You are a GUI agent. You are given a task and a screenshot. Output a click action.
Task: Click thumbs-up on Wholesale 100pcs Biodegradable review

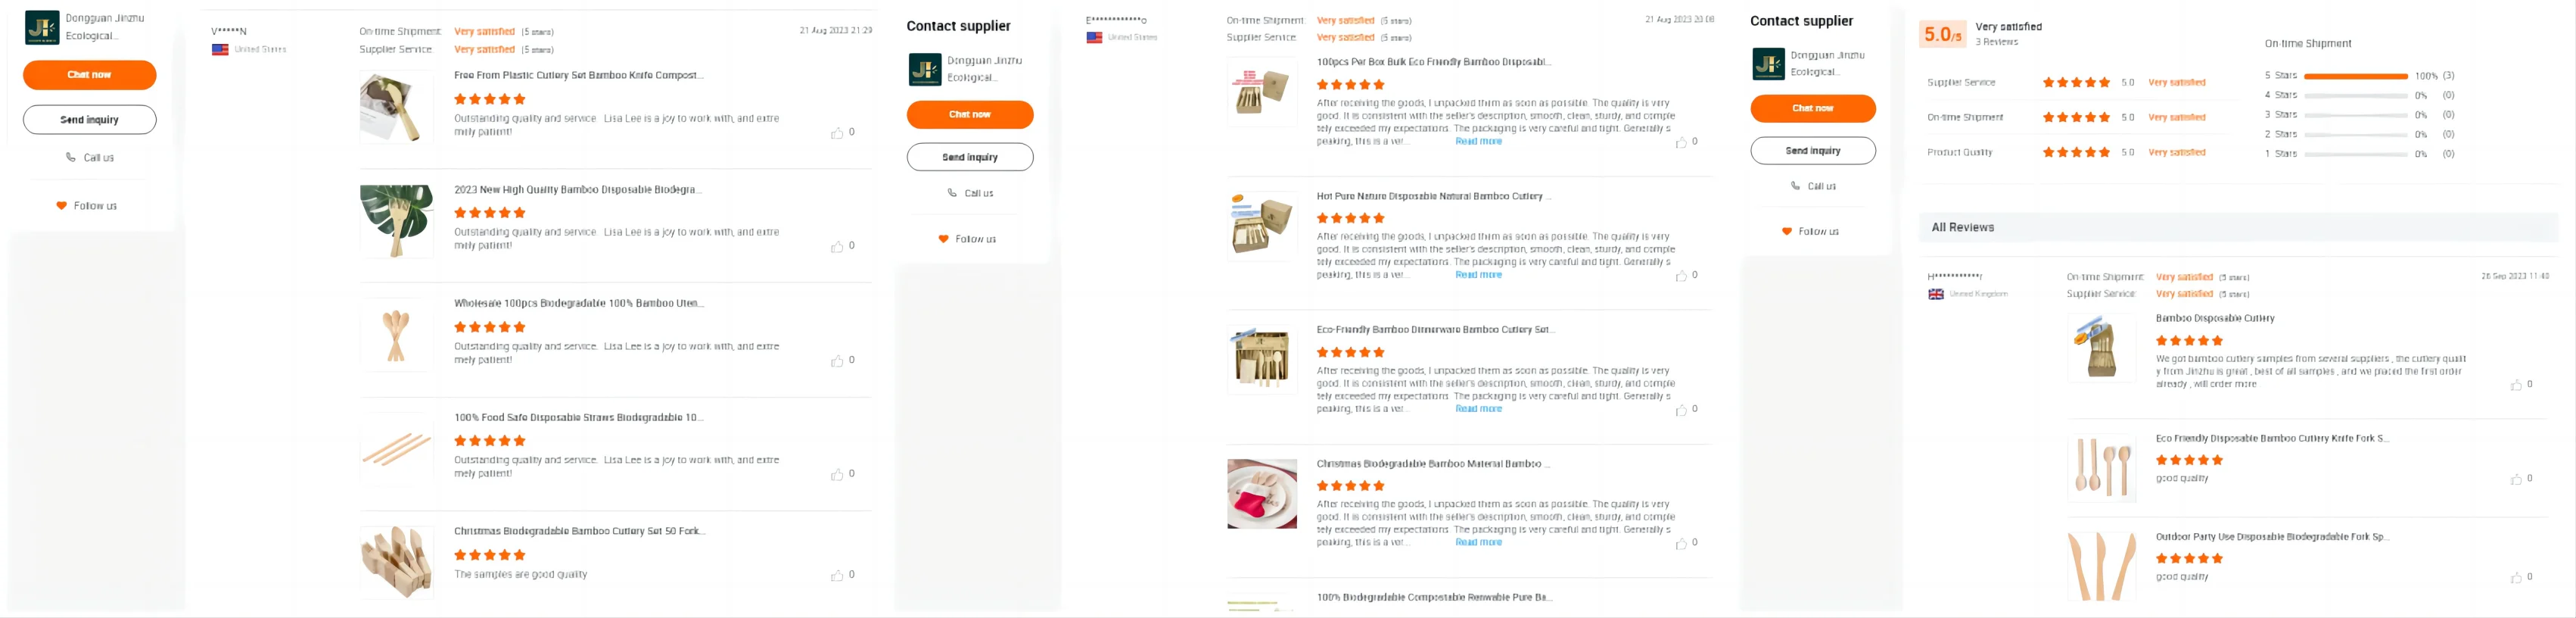(x=837, y=361)
